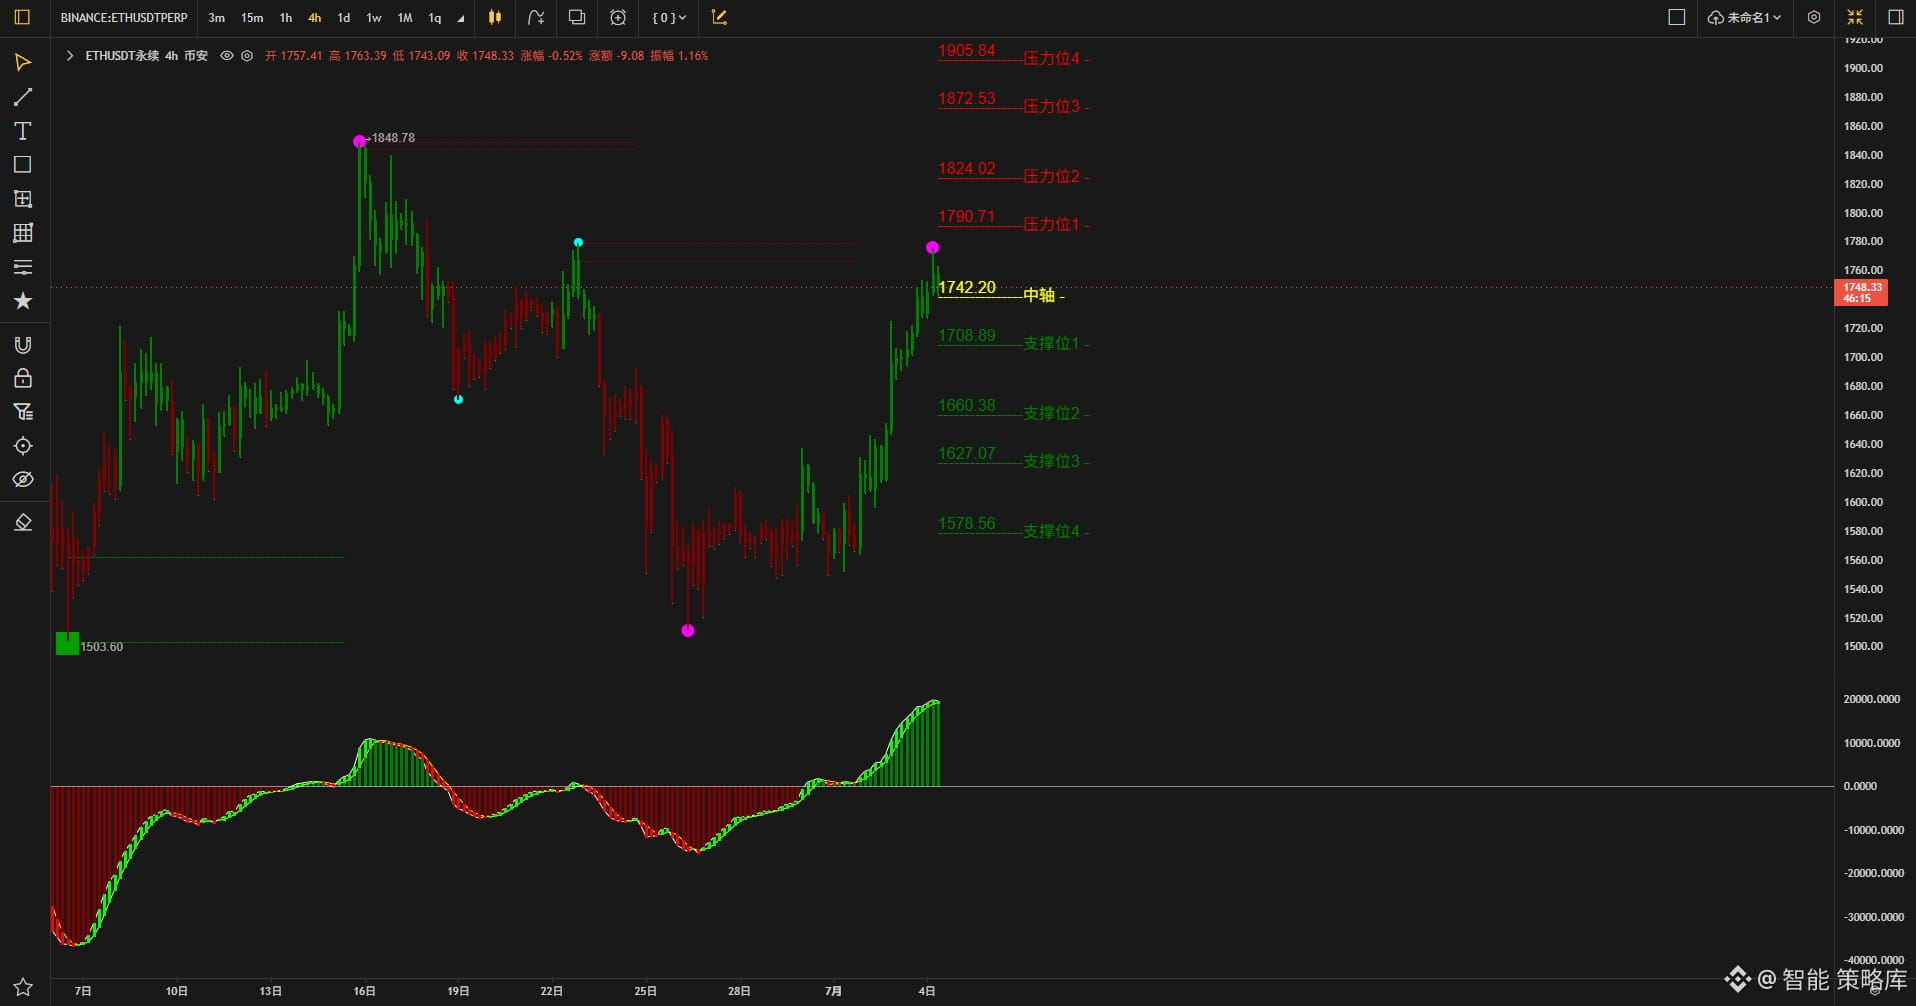The height and width of the screenshot is (1006, 1916).
Task: Open favorite drawing tools star
Action: [23, 301]
